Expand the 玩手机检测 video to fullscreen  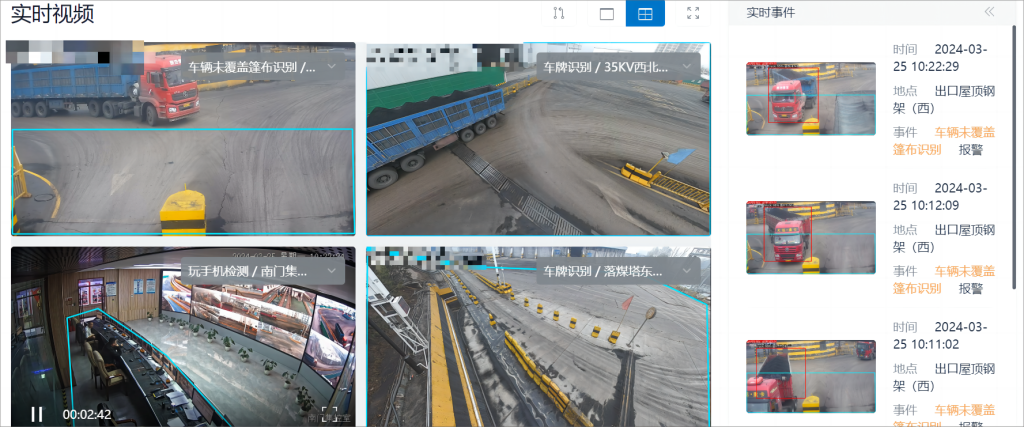(330, 413)
